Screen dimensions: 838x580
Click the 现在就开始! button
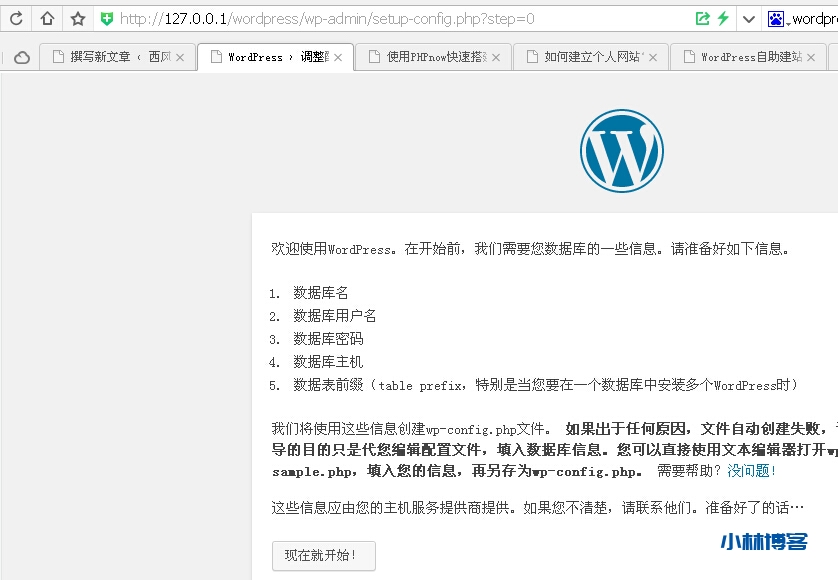pos(323,556)
